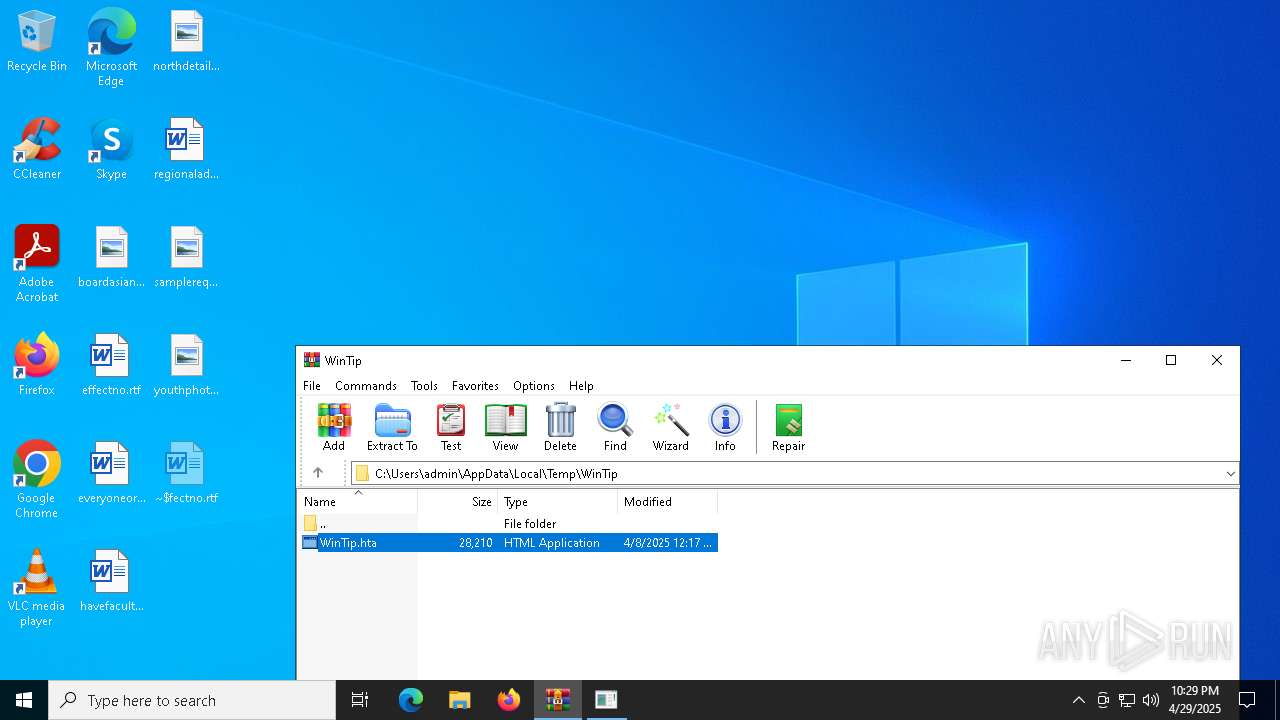Switch to WinRAR taskbar button
Screen dimensions: 1280x720
557,700
